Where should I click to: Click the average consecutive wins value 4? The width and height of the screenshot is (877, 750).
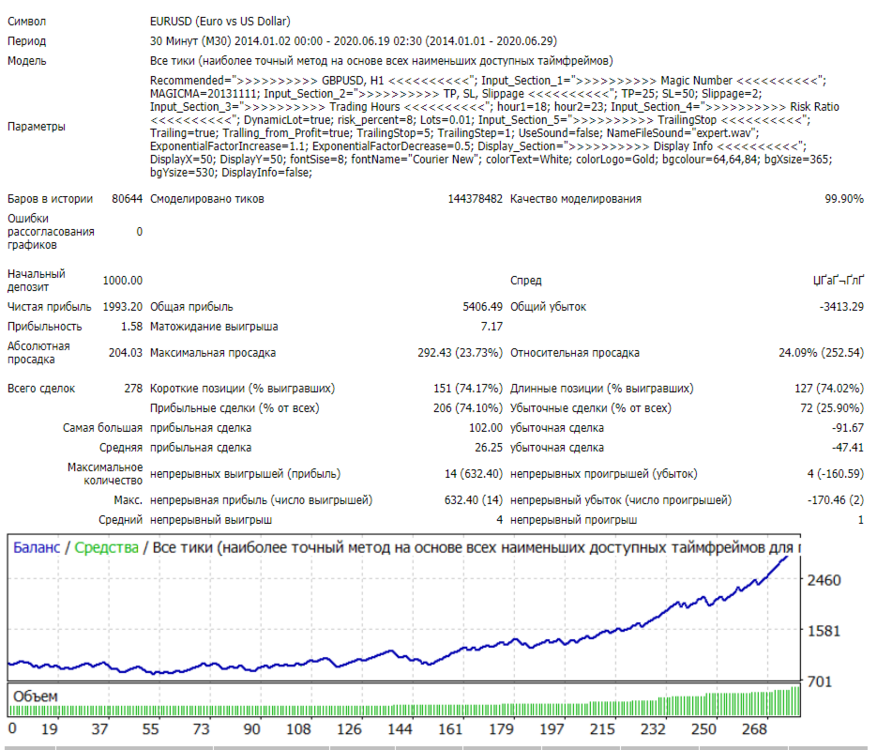click(x=499, y=520)
